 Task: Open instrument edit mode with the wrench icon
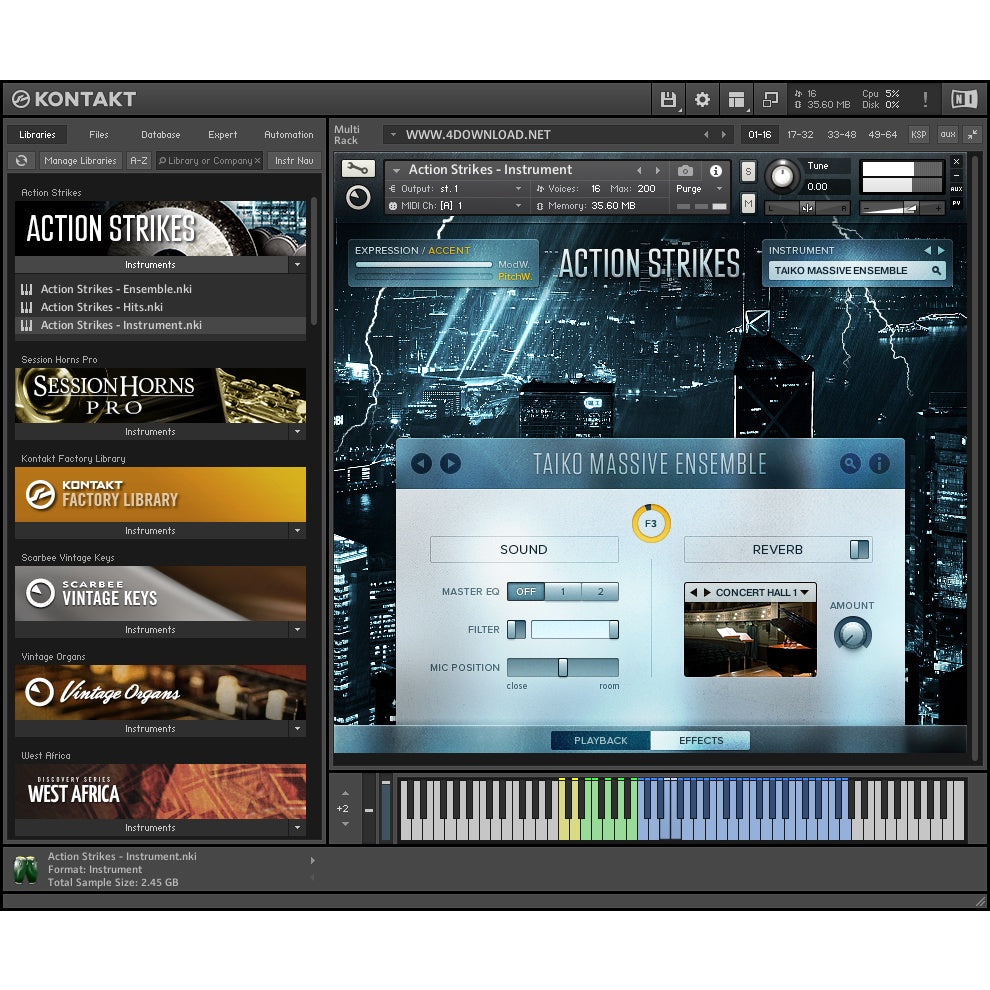click(x=358, y=170)
